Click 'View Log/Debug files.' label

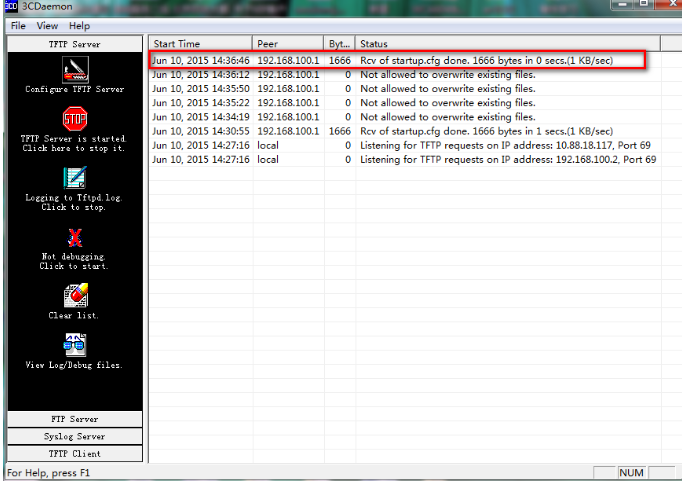tap(74, 365)
